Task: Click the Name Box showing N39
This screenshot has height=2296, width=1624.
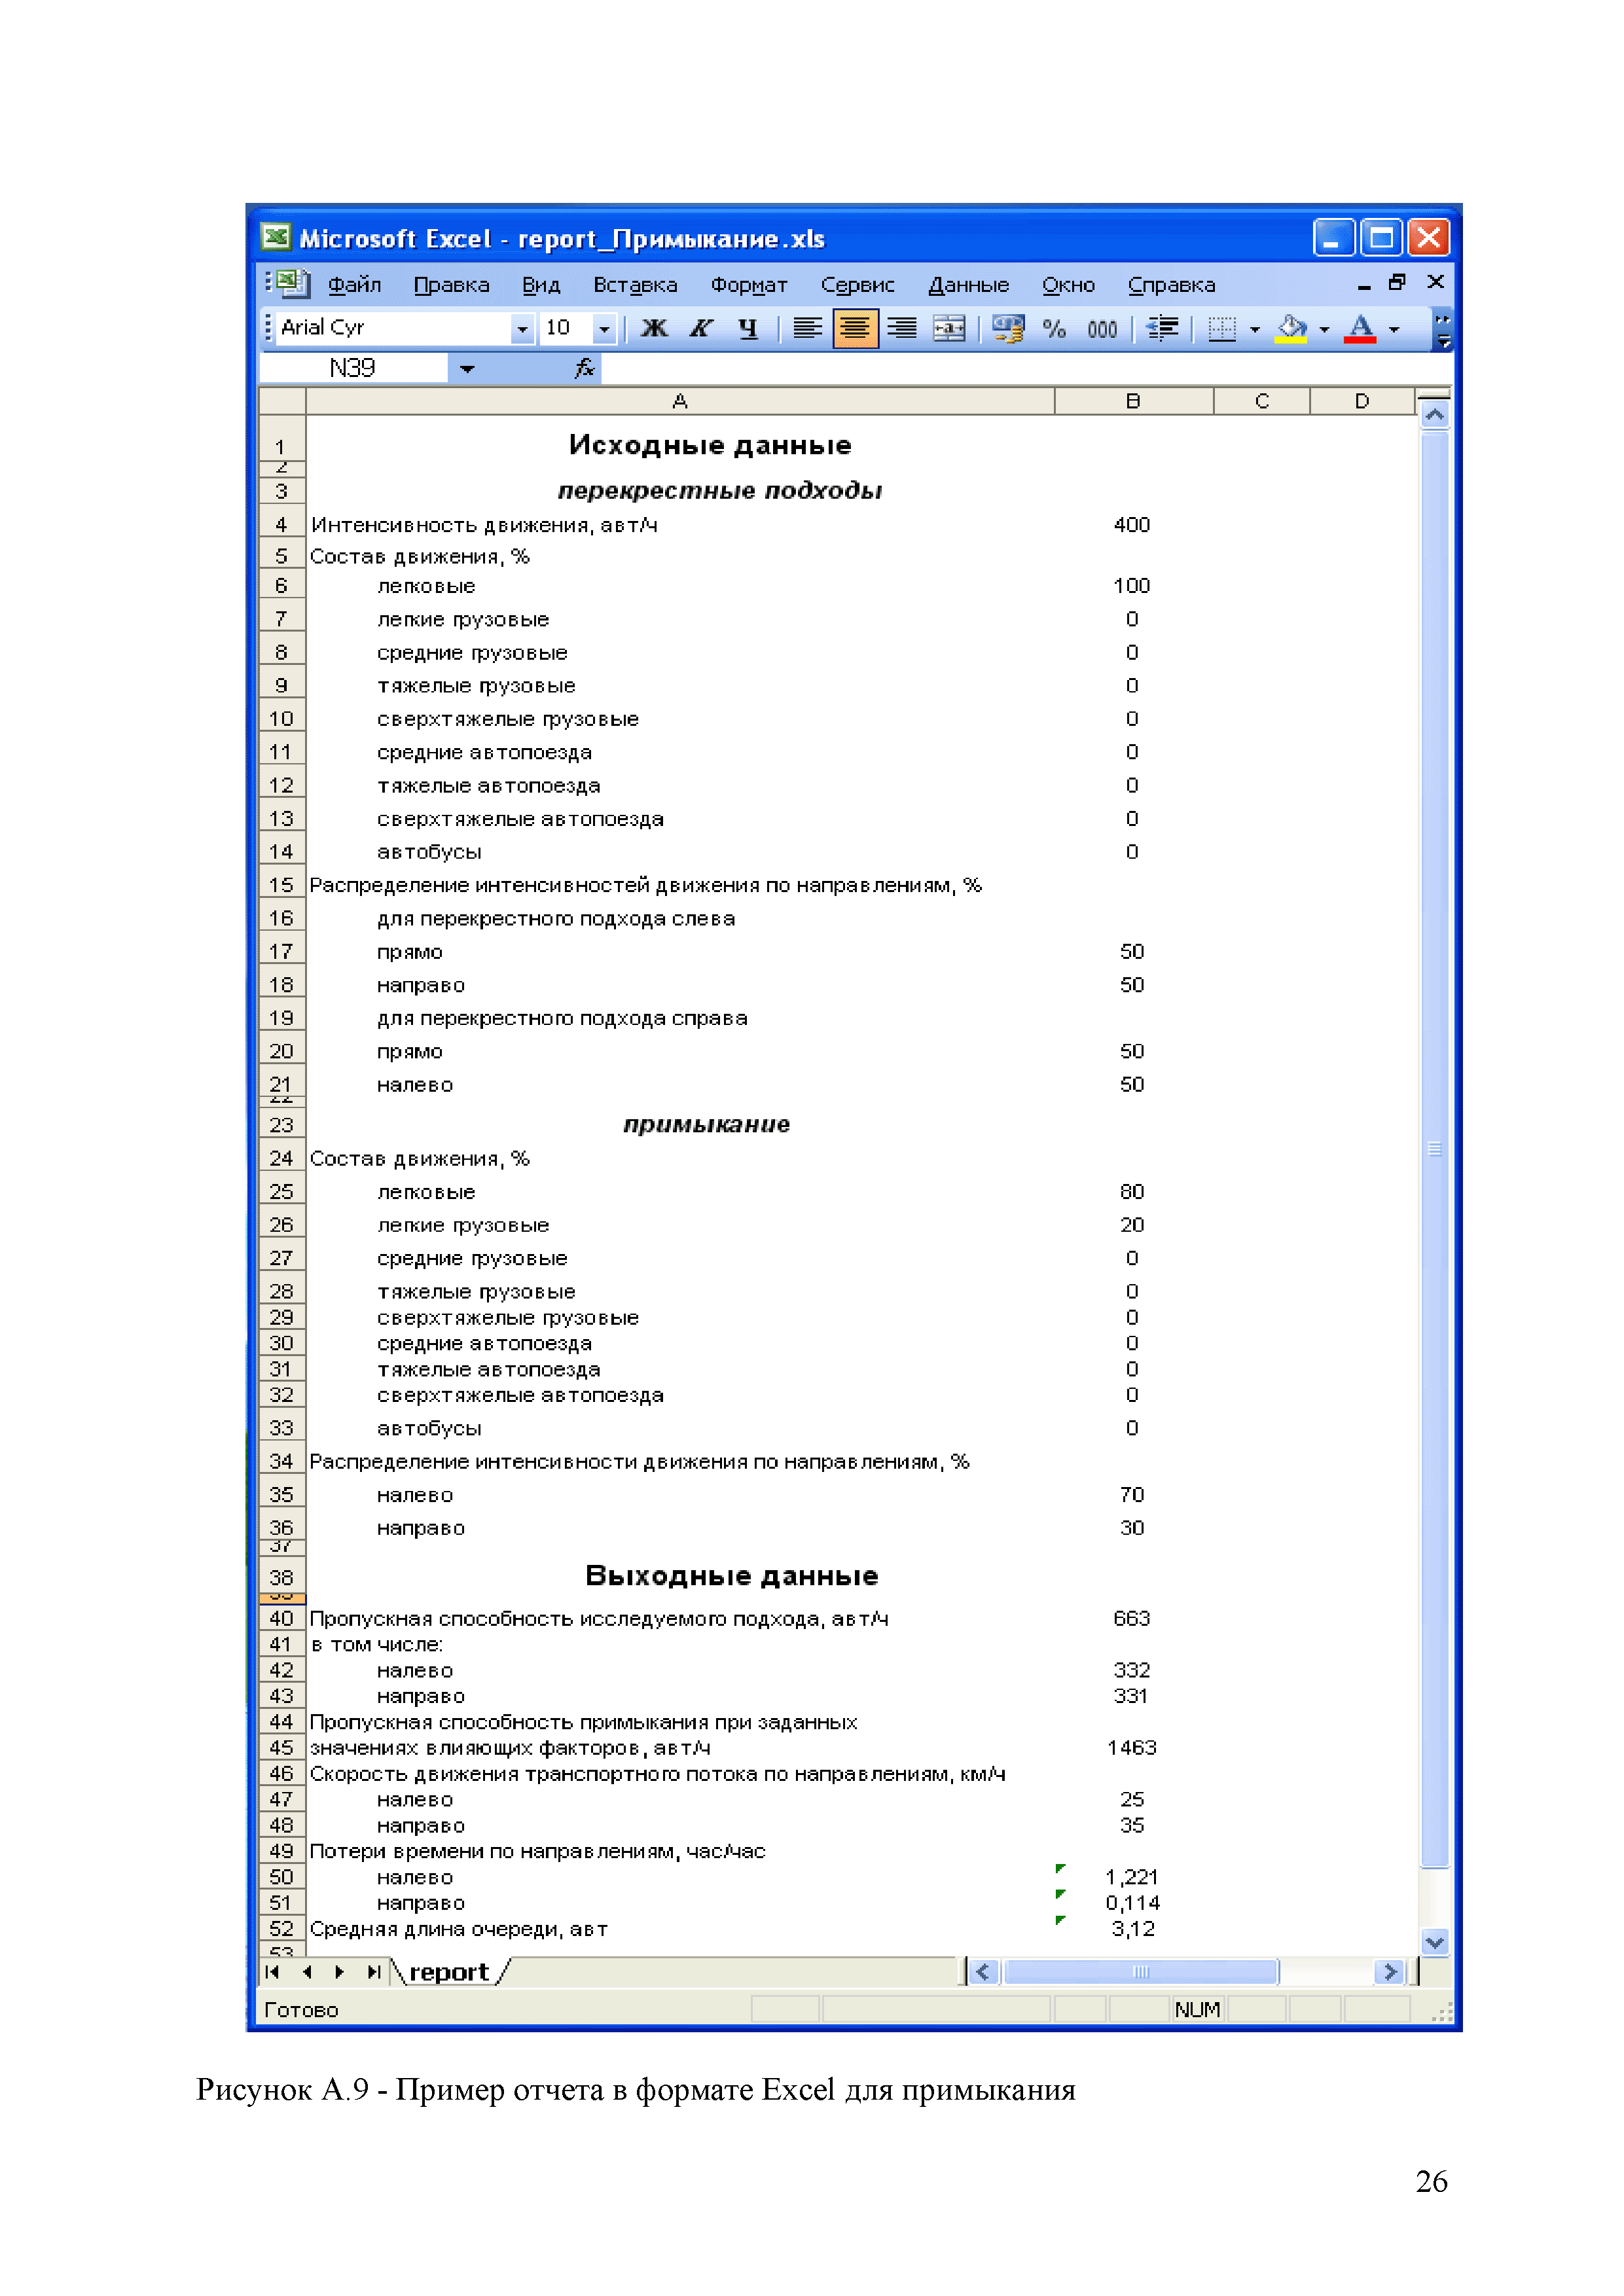Action: click(x=352, y=369)
